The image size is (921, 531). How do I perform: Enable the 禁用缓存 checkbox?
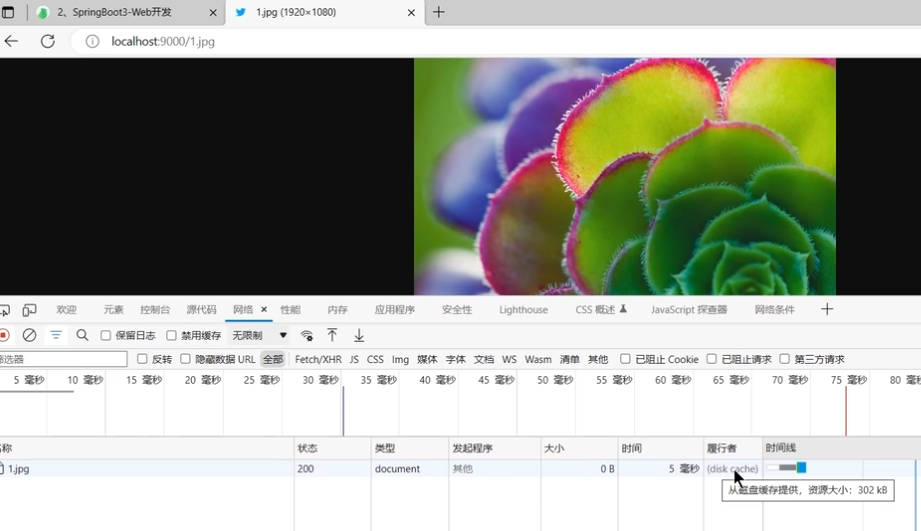click(x=172, y=335)
